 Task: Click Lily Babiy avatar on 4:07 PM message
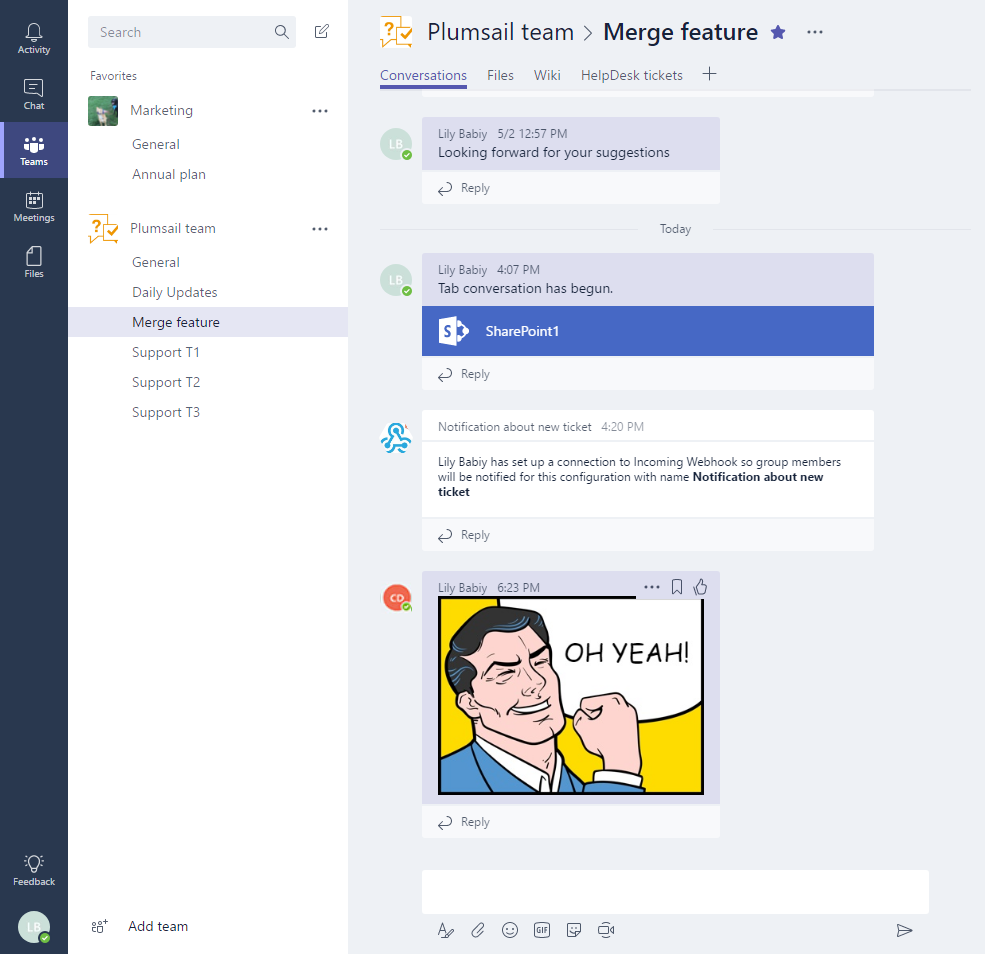[x=396, y=280]
